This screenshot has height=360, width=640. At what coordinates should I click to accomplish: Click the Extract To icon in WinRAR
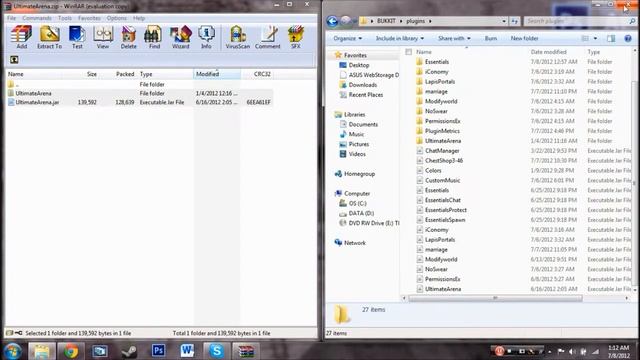coord(49,38)
